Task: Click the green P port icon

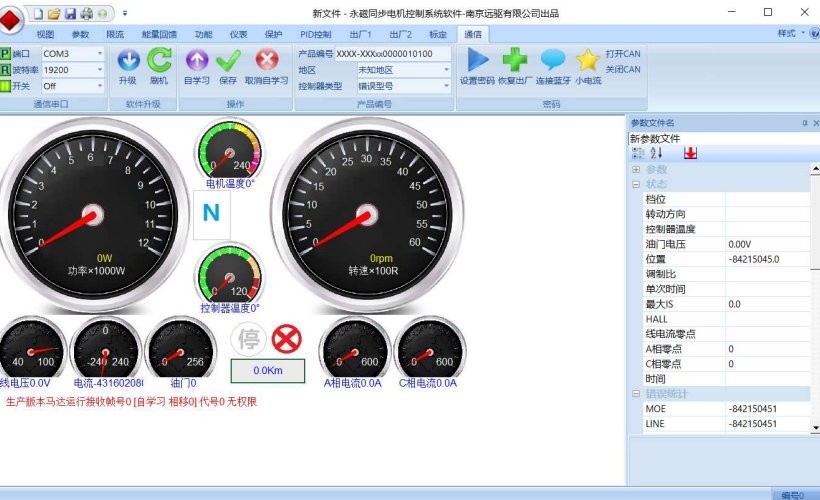Action: pyautogui.click(x=5, y=53)
